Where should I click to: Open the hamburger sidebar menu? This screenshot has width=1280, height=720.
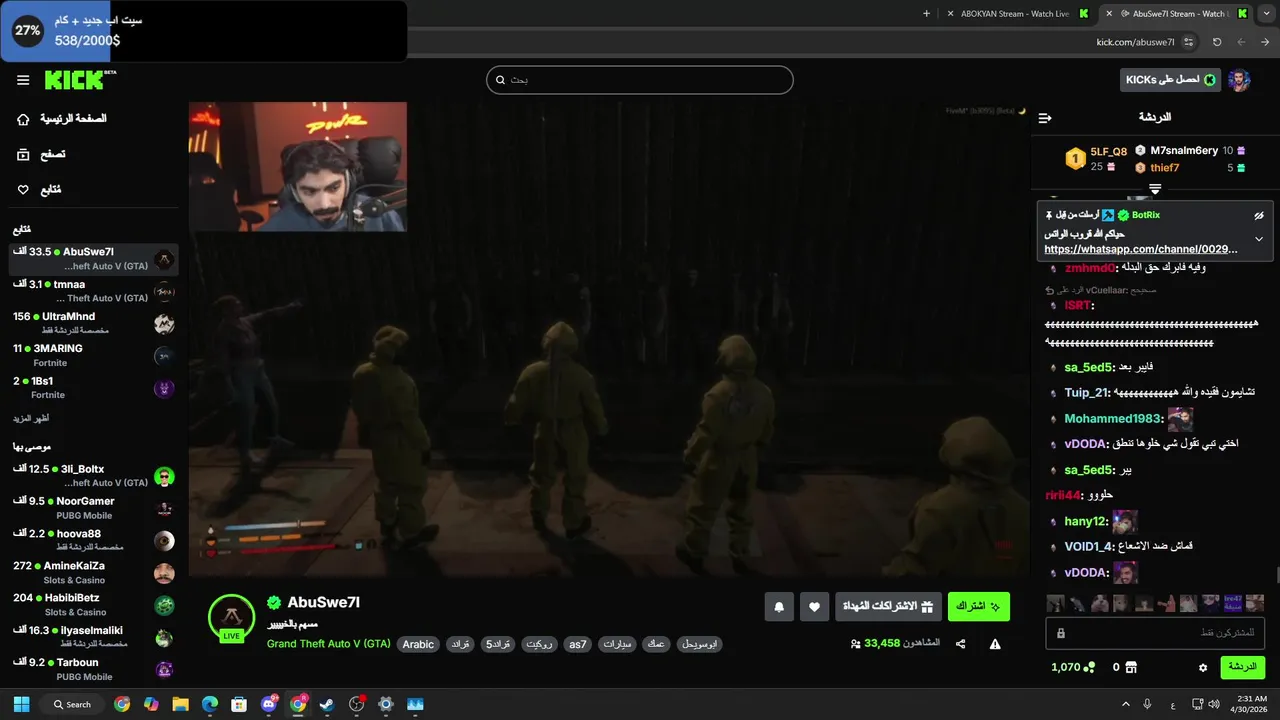tap(23, 80)
